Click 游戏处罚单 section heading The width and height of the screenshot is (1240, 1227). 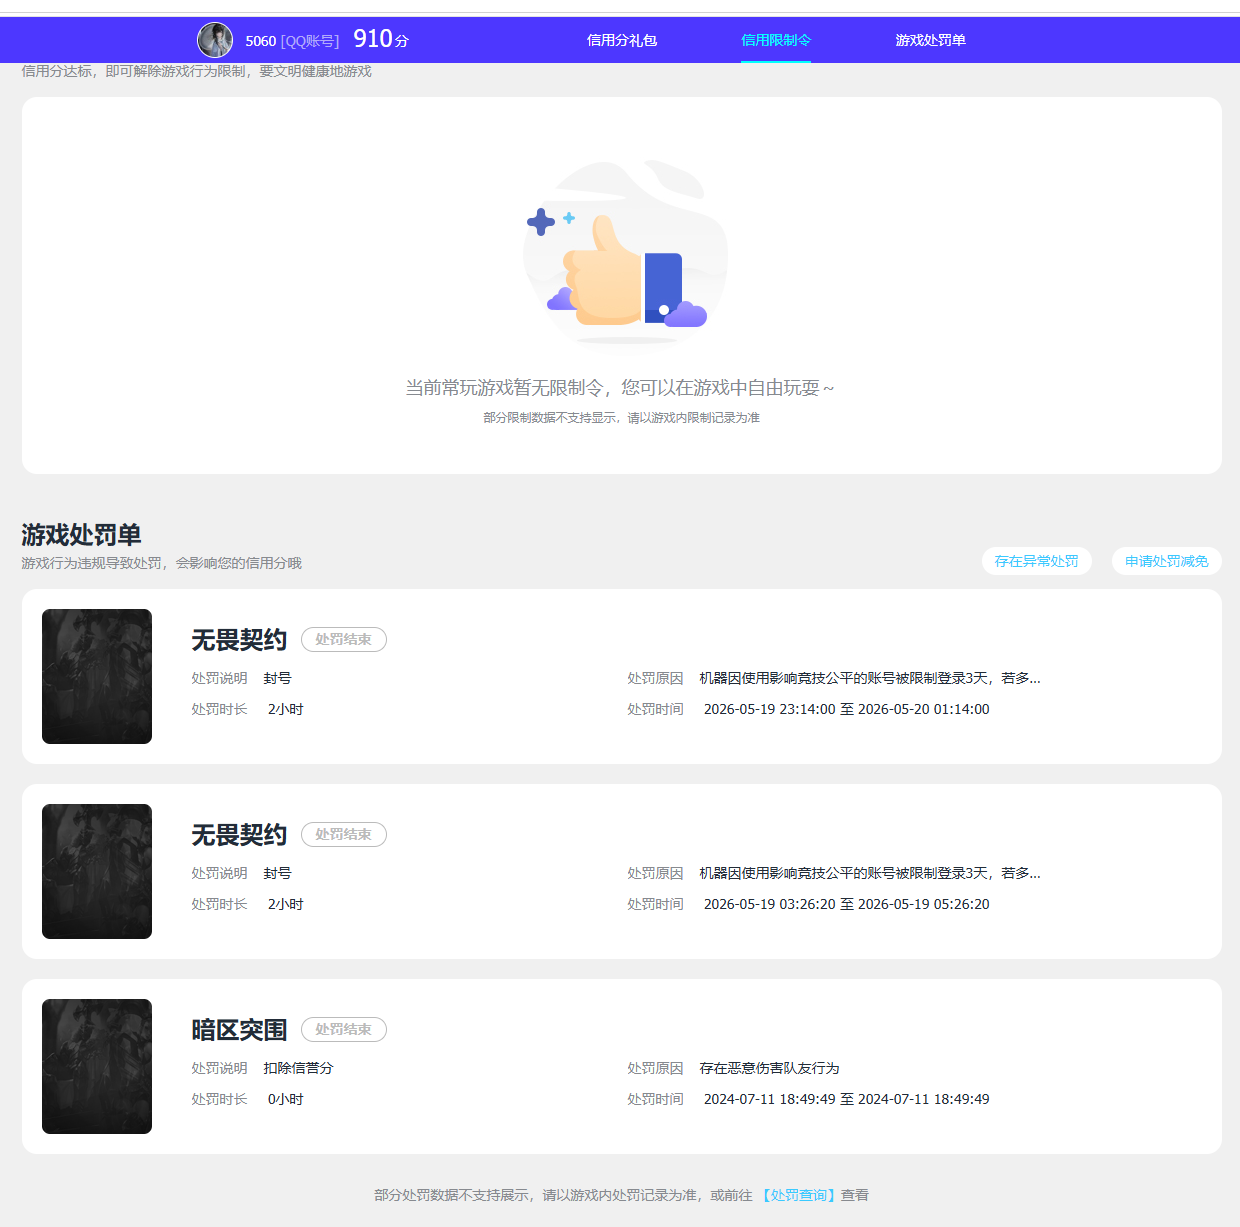point(81,535)
